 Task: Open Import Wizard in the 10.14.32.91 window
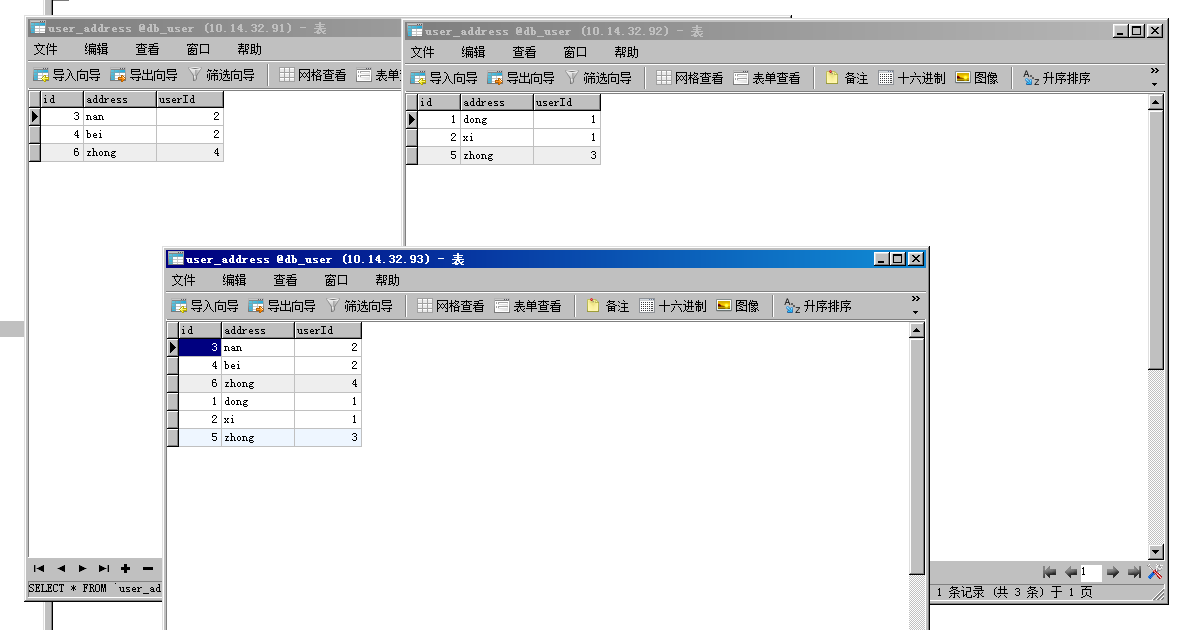[x=67, y=75]
